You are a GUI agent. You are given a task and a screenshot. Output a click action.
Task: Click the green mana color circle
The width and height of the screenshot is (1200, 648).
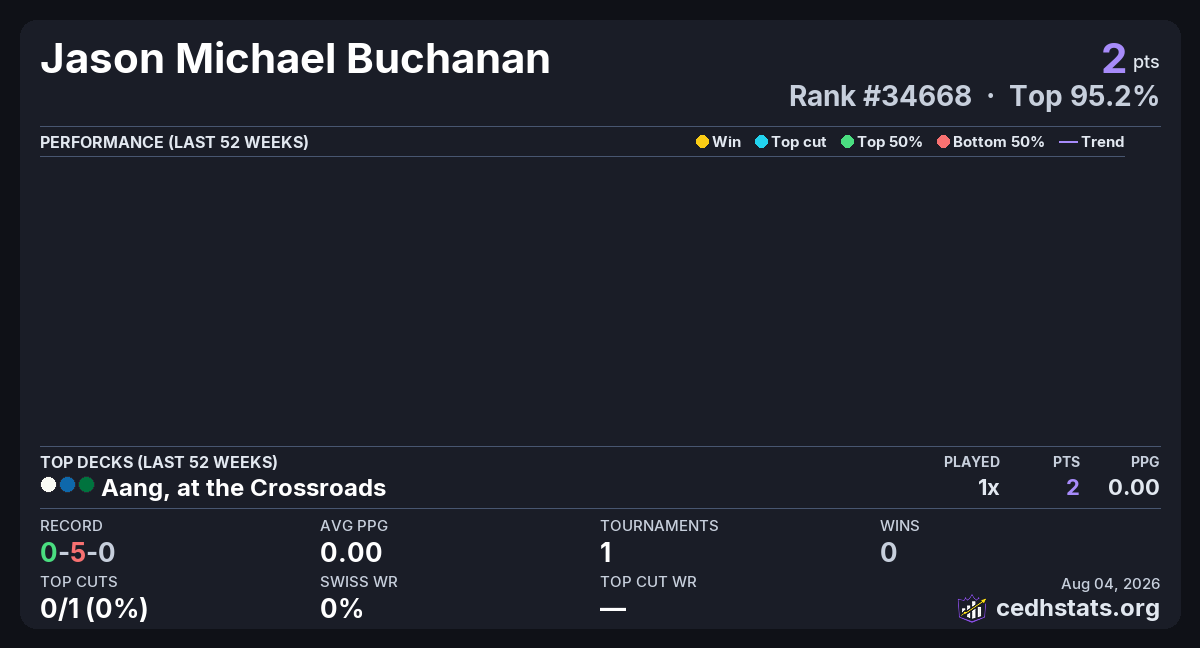point(86,485)
